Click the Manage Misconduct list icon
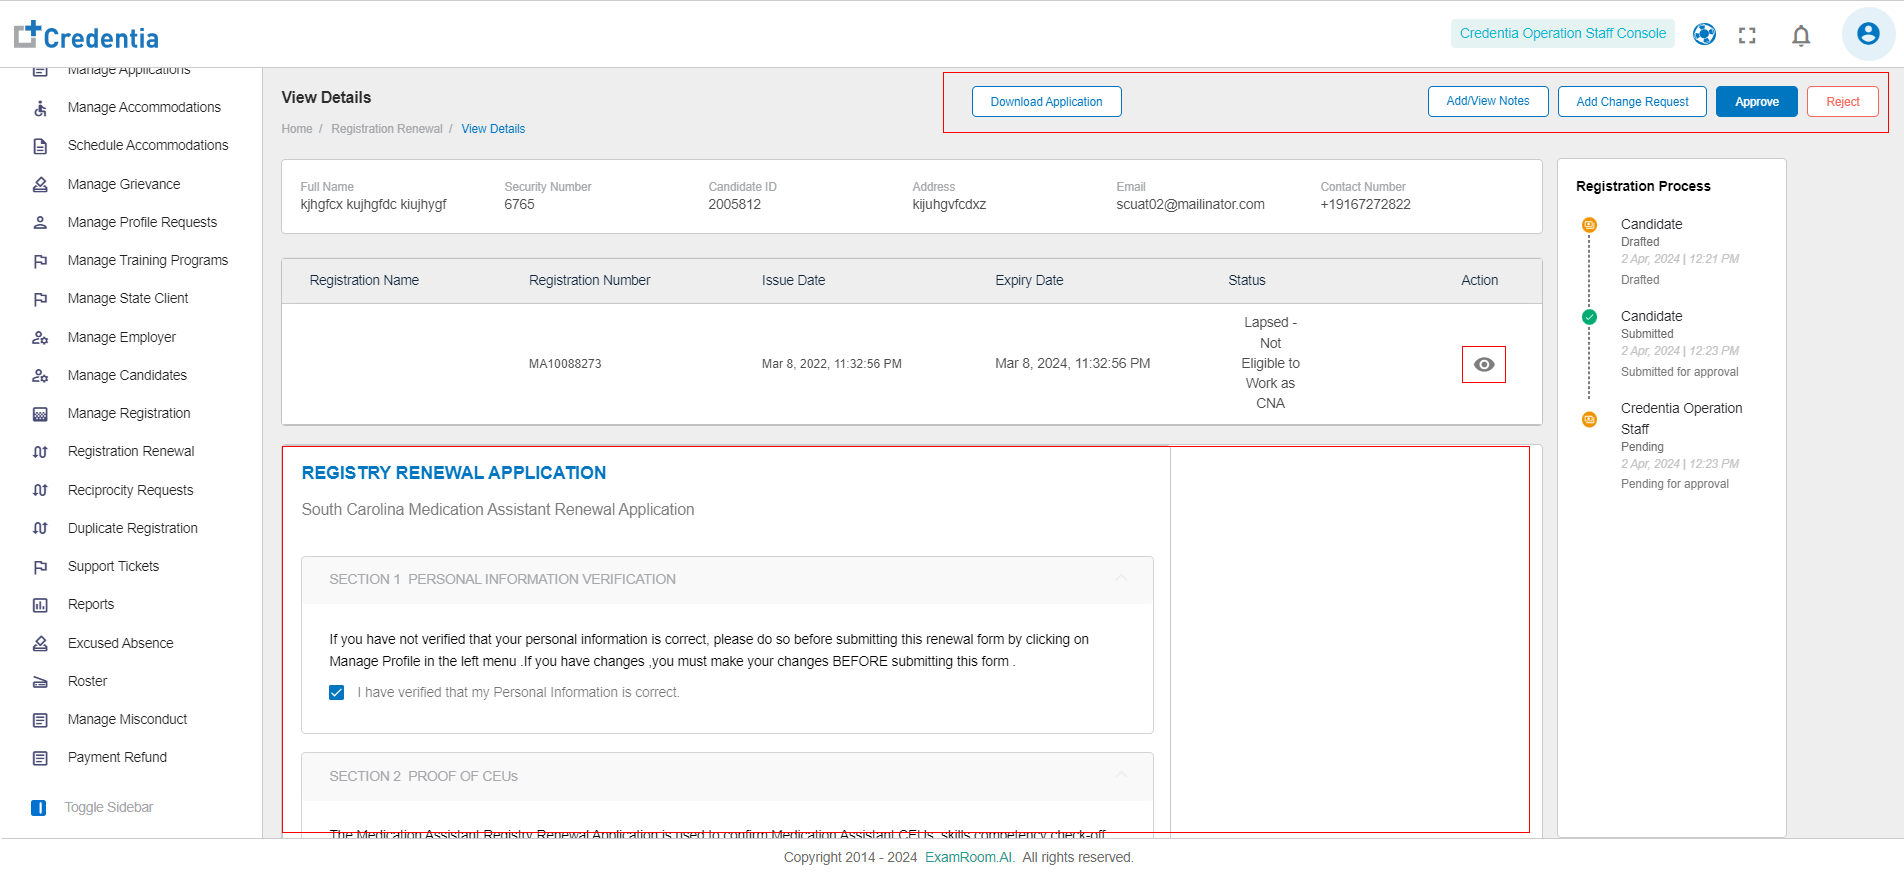Image resolution: width=1904 pixels, height=873 pixels. tap(40, 720)
